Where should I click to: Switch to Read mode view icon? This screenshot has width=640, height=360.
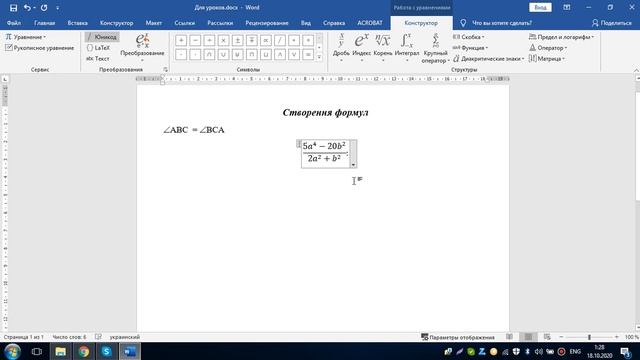[x=509, y=337]
